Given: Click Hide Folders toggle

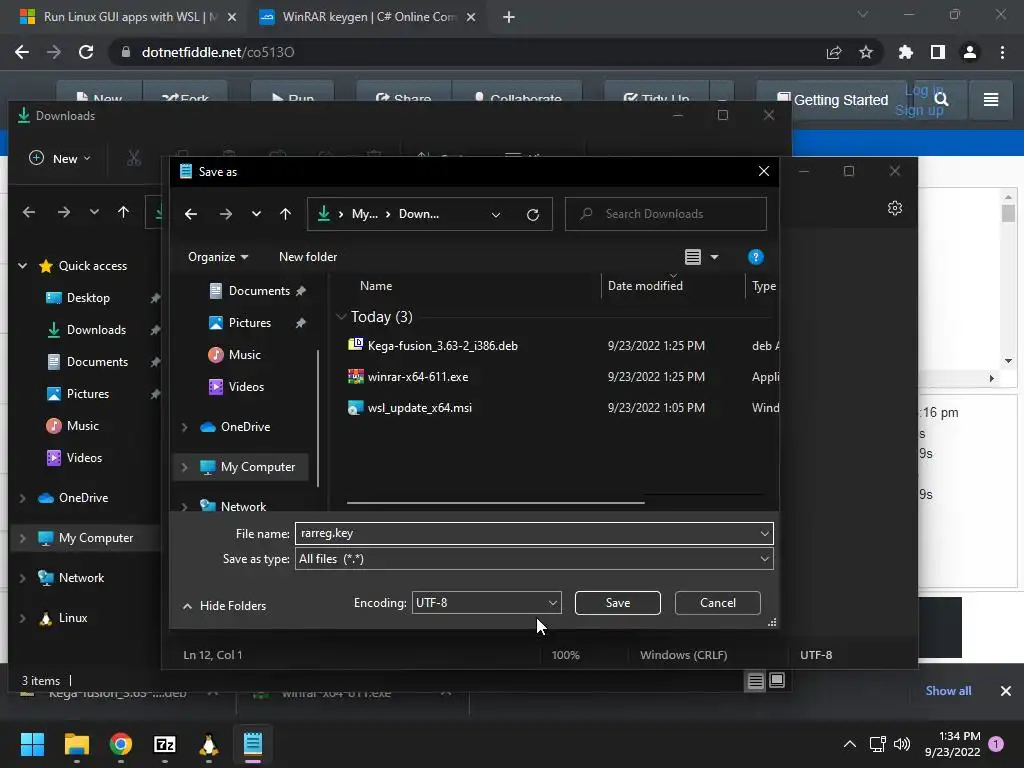Looking at the screenshot, I should pos(225,606).
